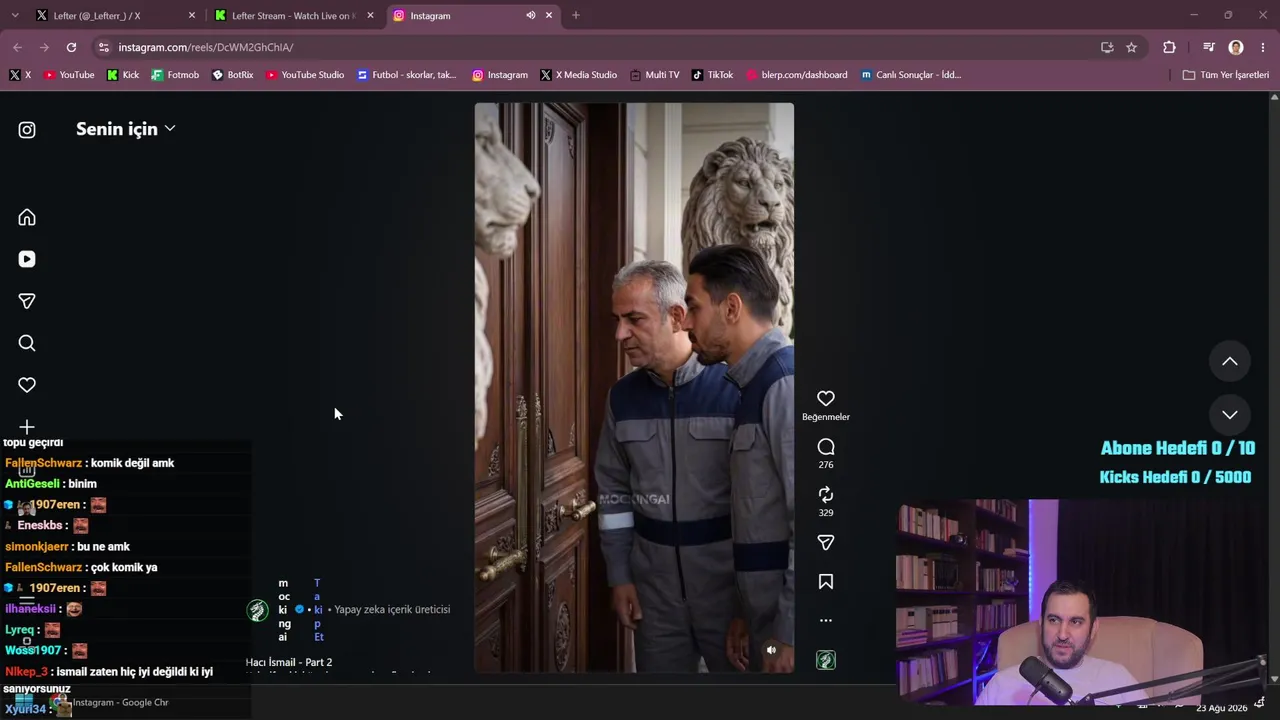Open Instagram search magnifier icon
1280x720 pixels.
click(x=27, y=343)
